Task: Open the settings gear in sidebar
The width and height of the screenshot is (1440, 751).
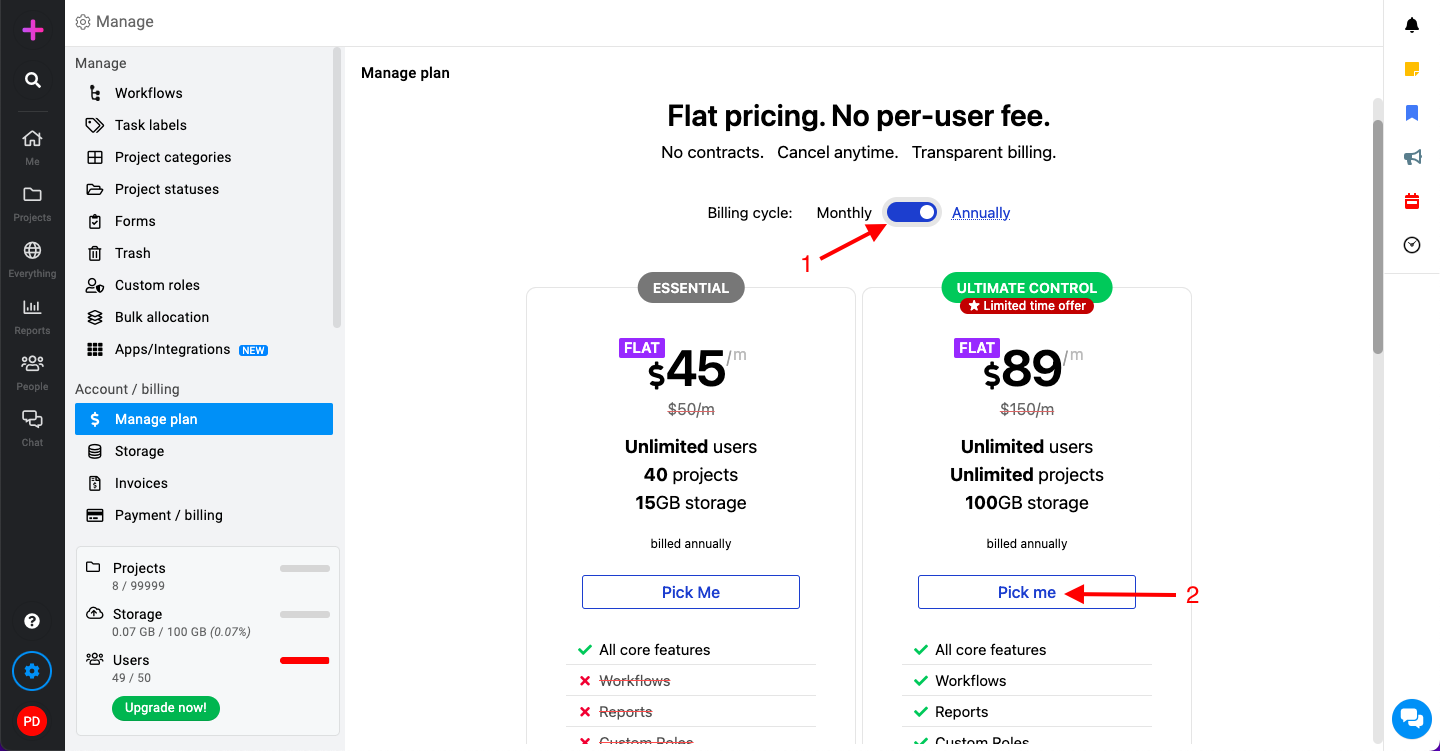Action: point(32,671)
